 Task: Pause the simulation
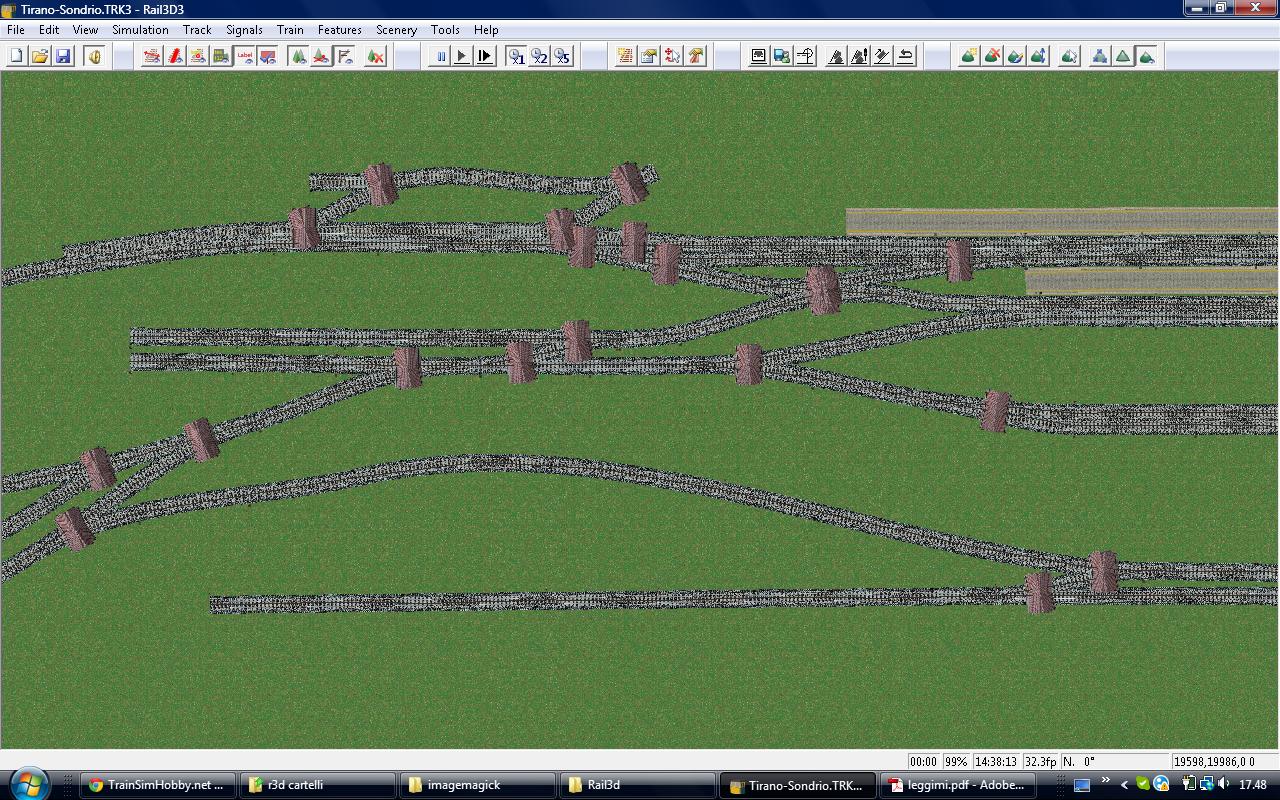coord(439,56)
